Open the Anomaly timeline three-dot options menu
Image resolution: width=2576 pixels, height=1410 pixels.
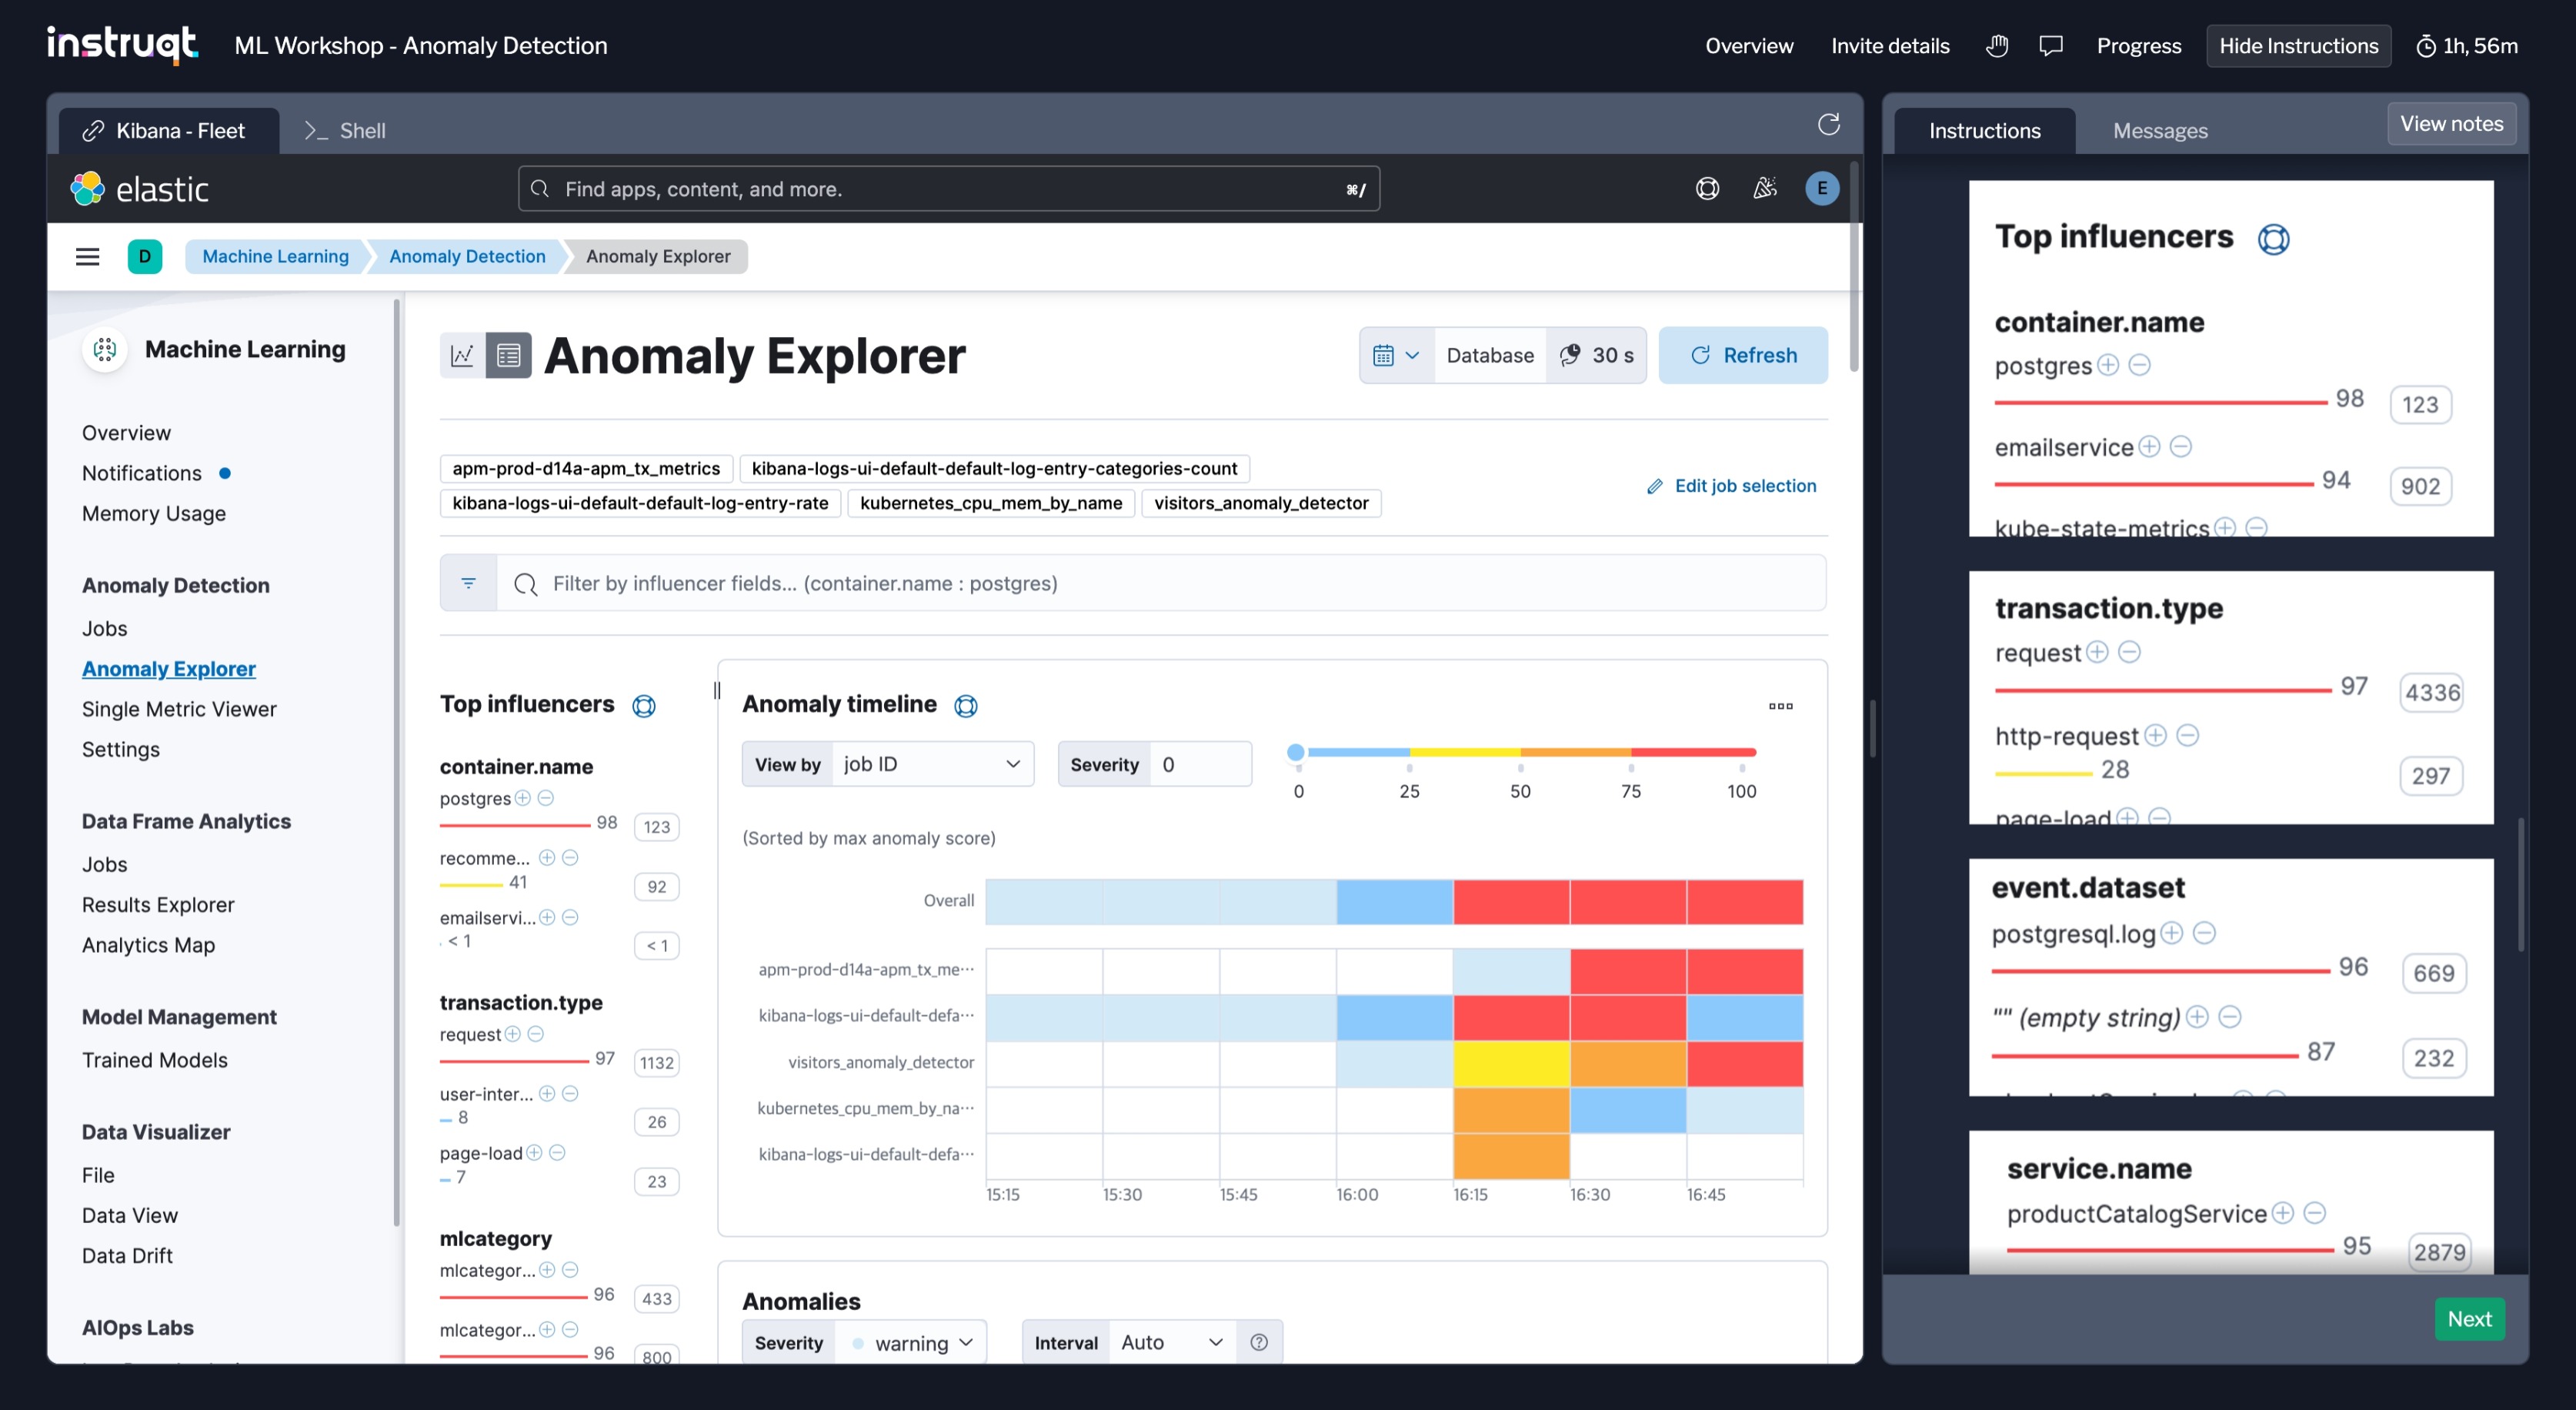click(x=1780, y=706)
